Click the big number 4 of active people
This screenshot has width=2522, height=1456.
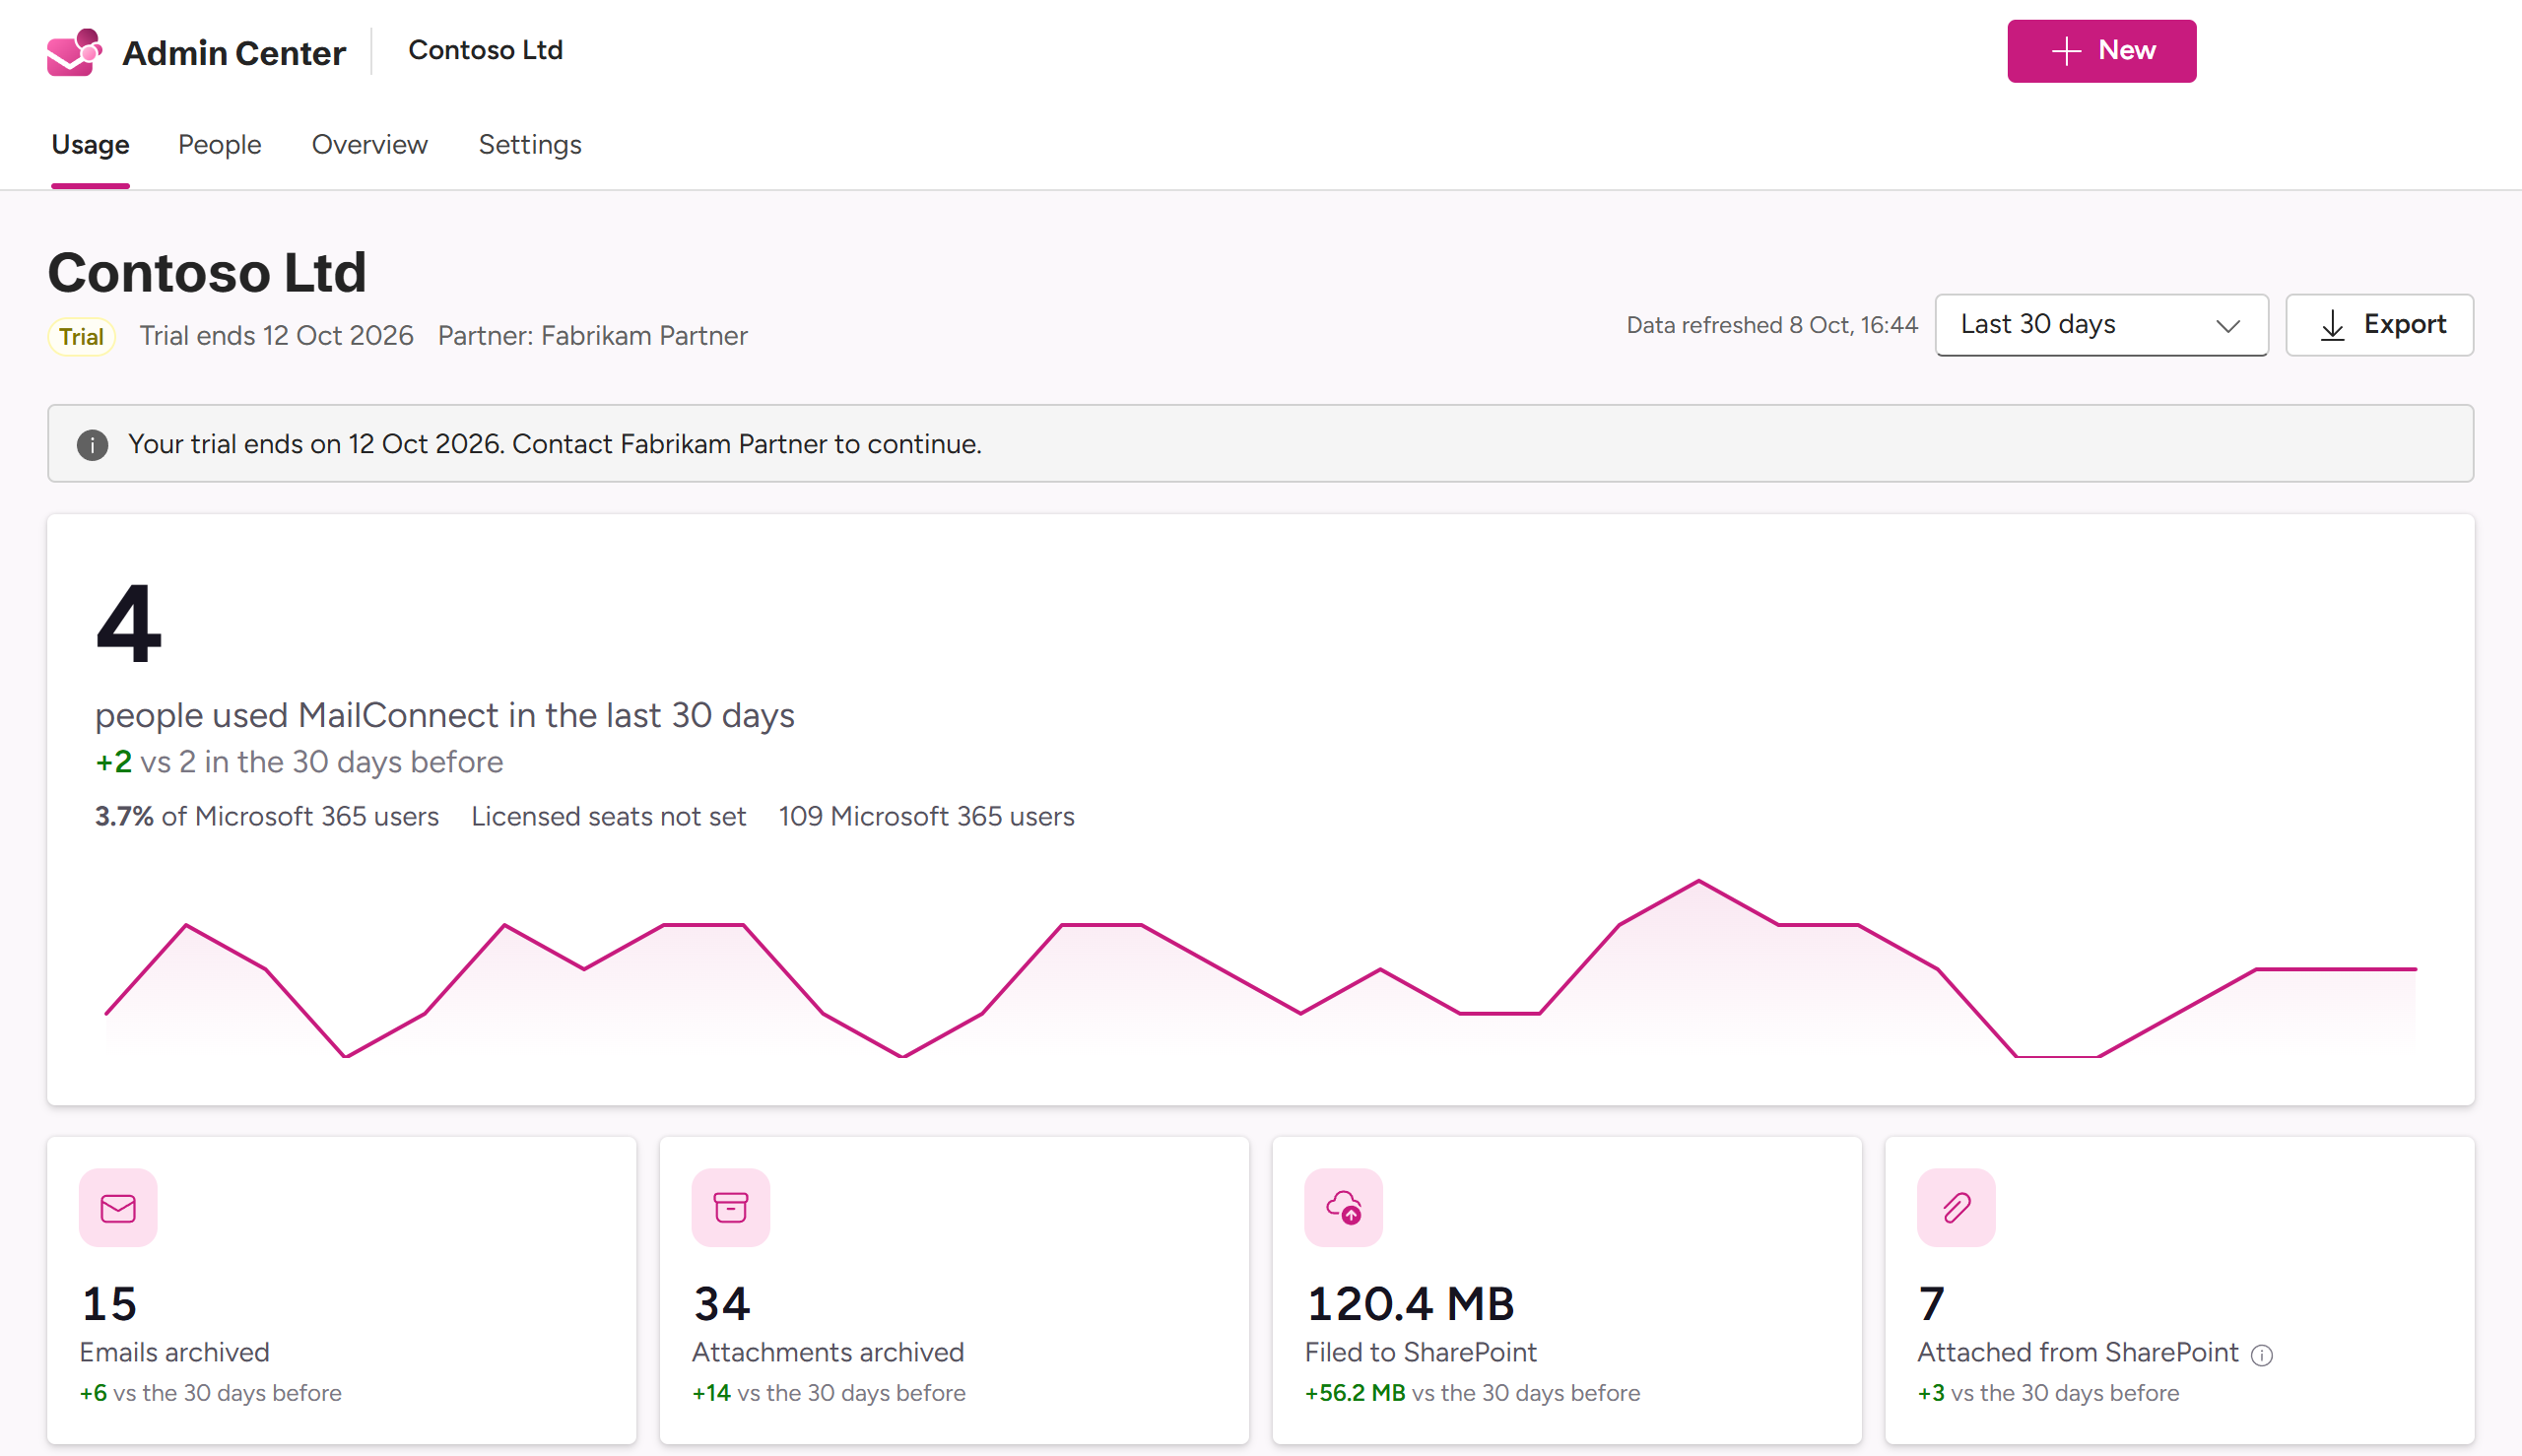point(129,624)
